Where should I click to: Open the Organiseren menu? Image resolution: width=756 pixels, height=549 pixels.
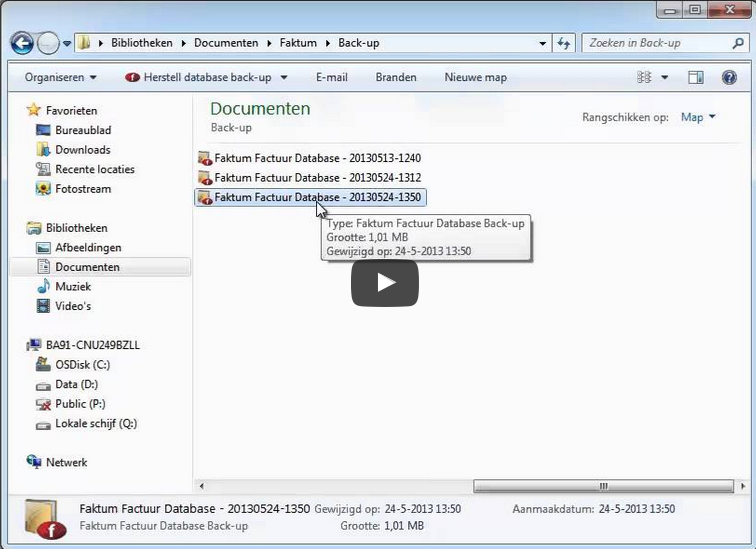click(61, 77)
